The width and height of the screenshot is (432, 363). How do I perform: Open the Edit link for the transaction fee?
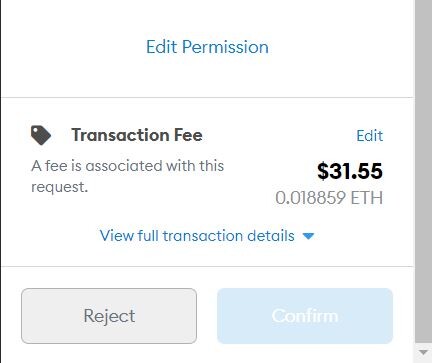click(x=370, y=136)
